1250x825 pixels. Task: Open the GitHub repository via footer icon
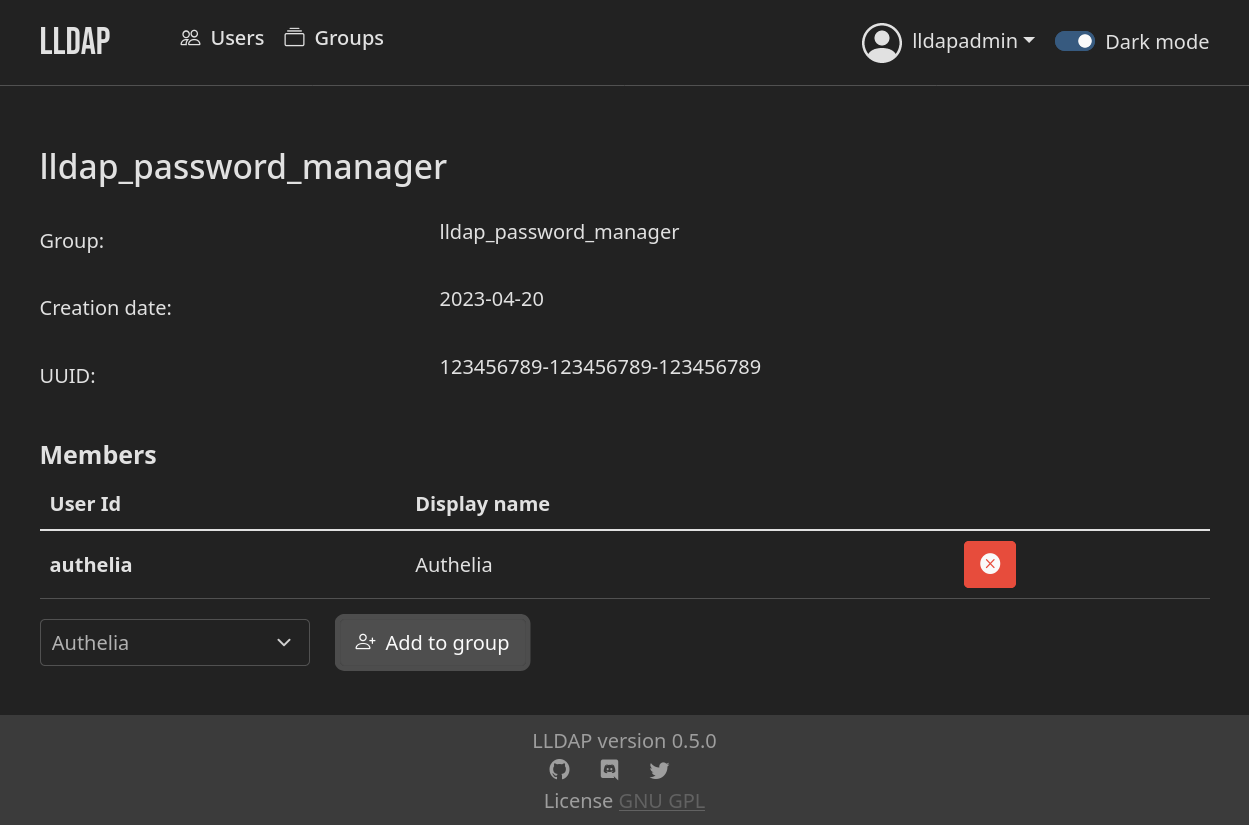[x=559, y=770]
